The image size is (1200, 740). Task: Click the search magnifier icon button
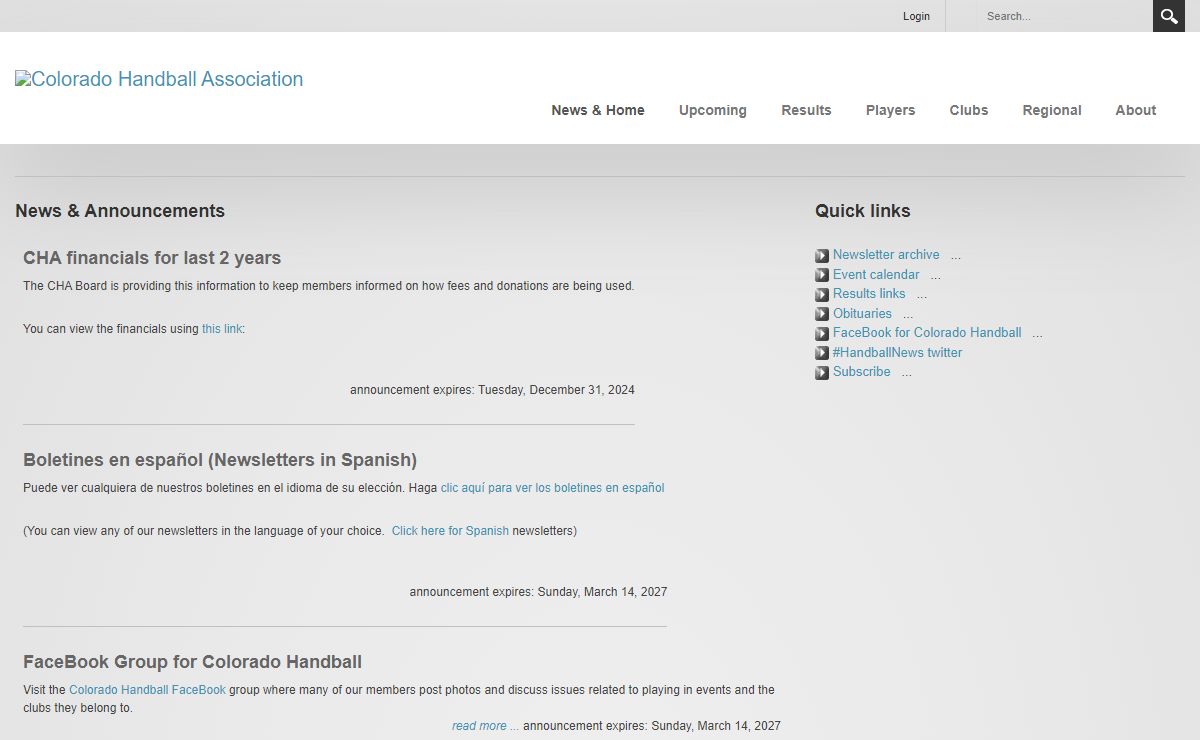(1168, 16)
